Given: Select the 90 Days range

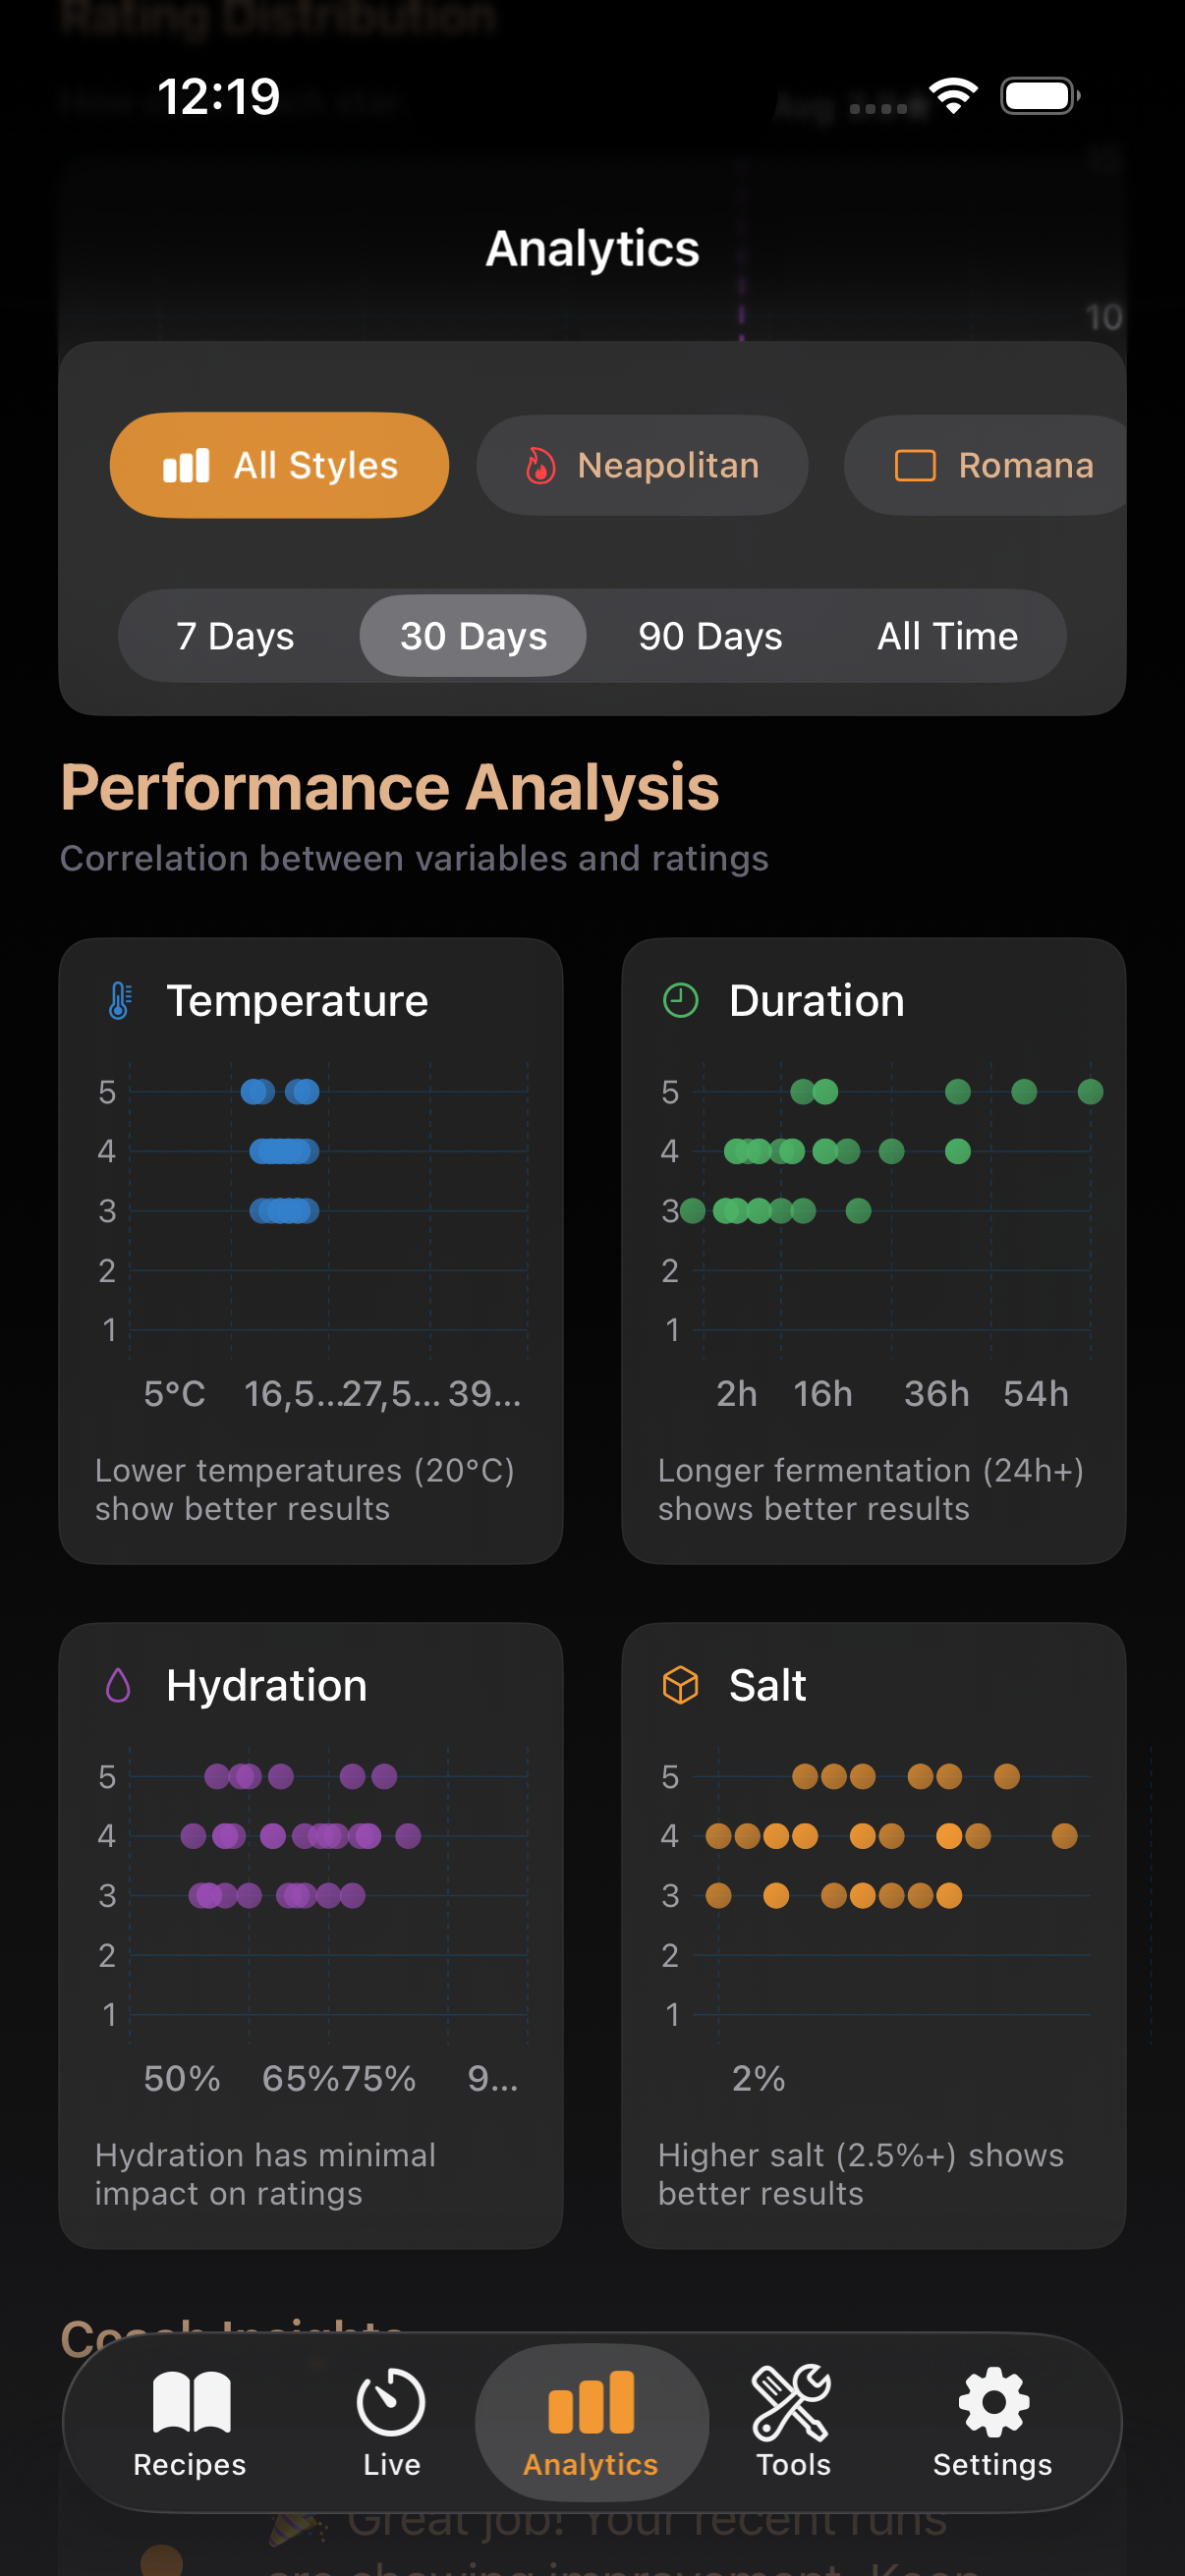Looking at the screenshot, I should coord(709,635).
